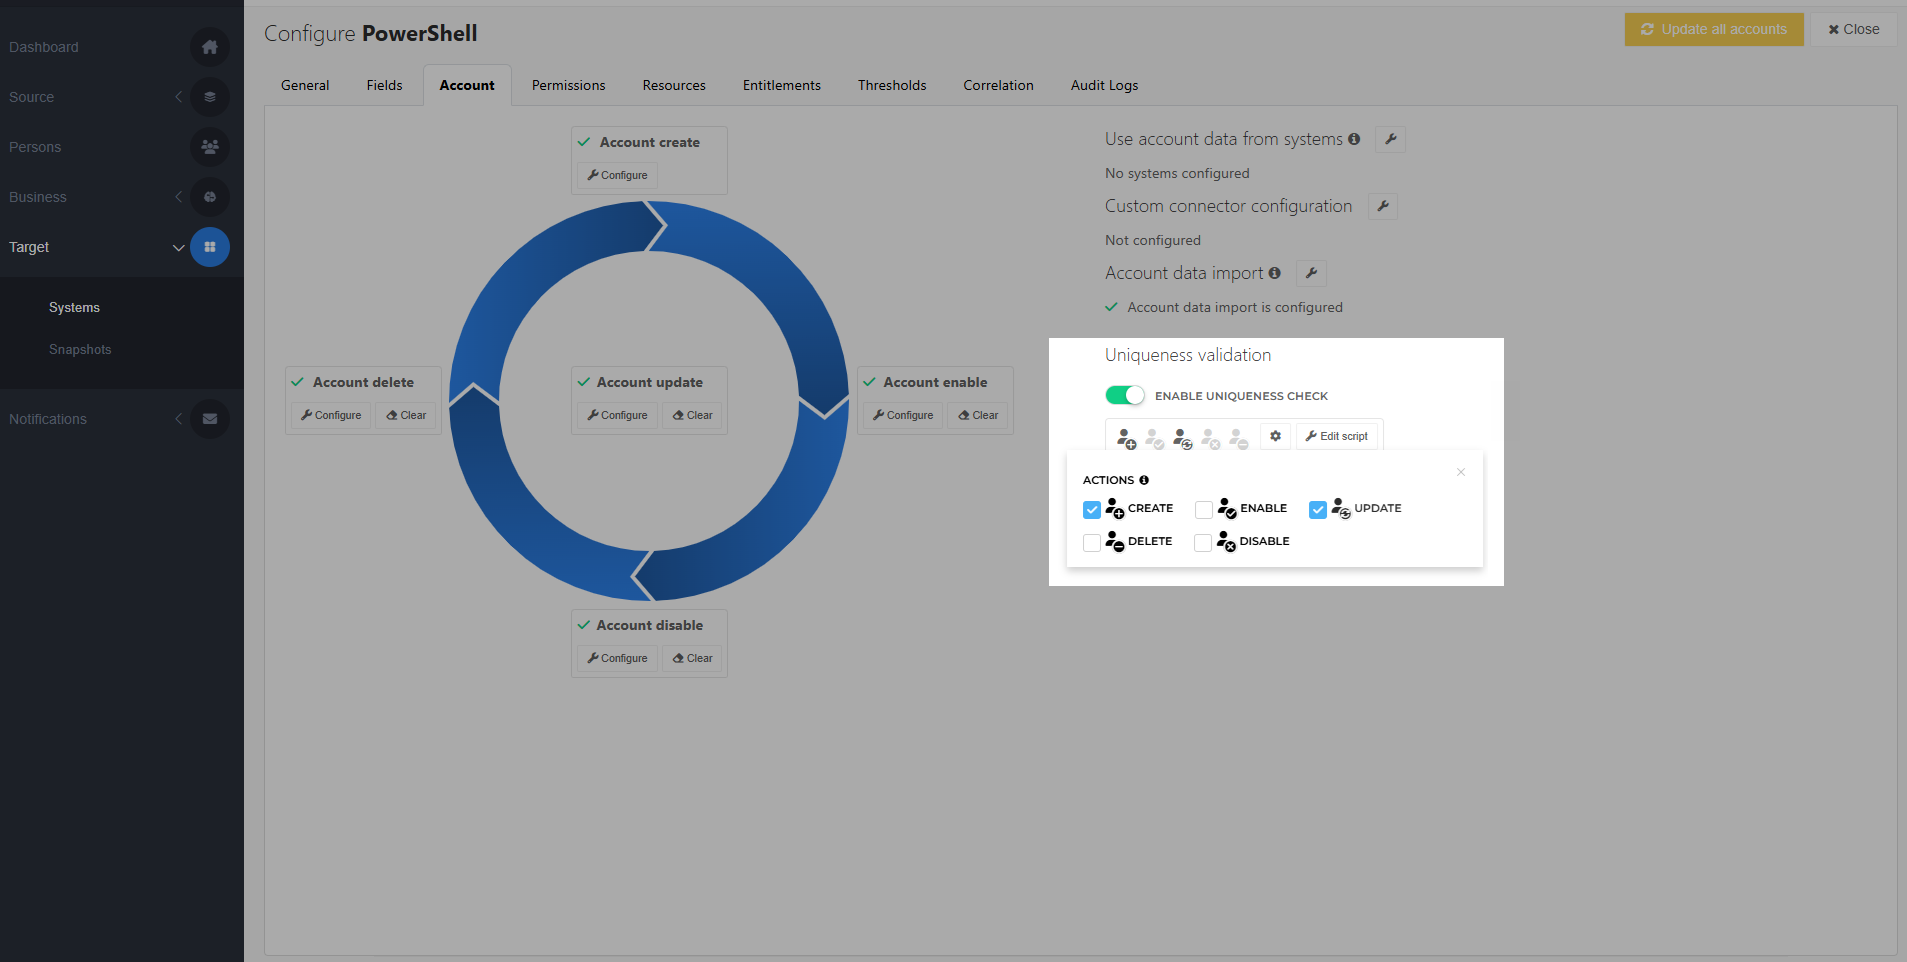Check the DISABLE action checkbox
Image resolution: width=1907 pixels, height=962 pixels.
click(x=1203, y=543)
